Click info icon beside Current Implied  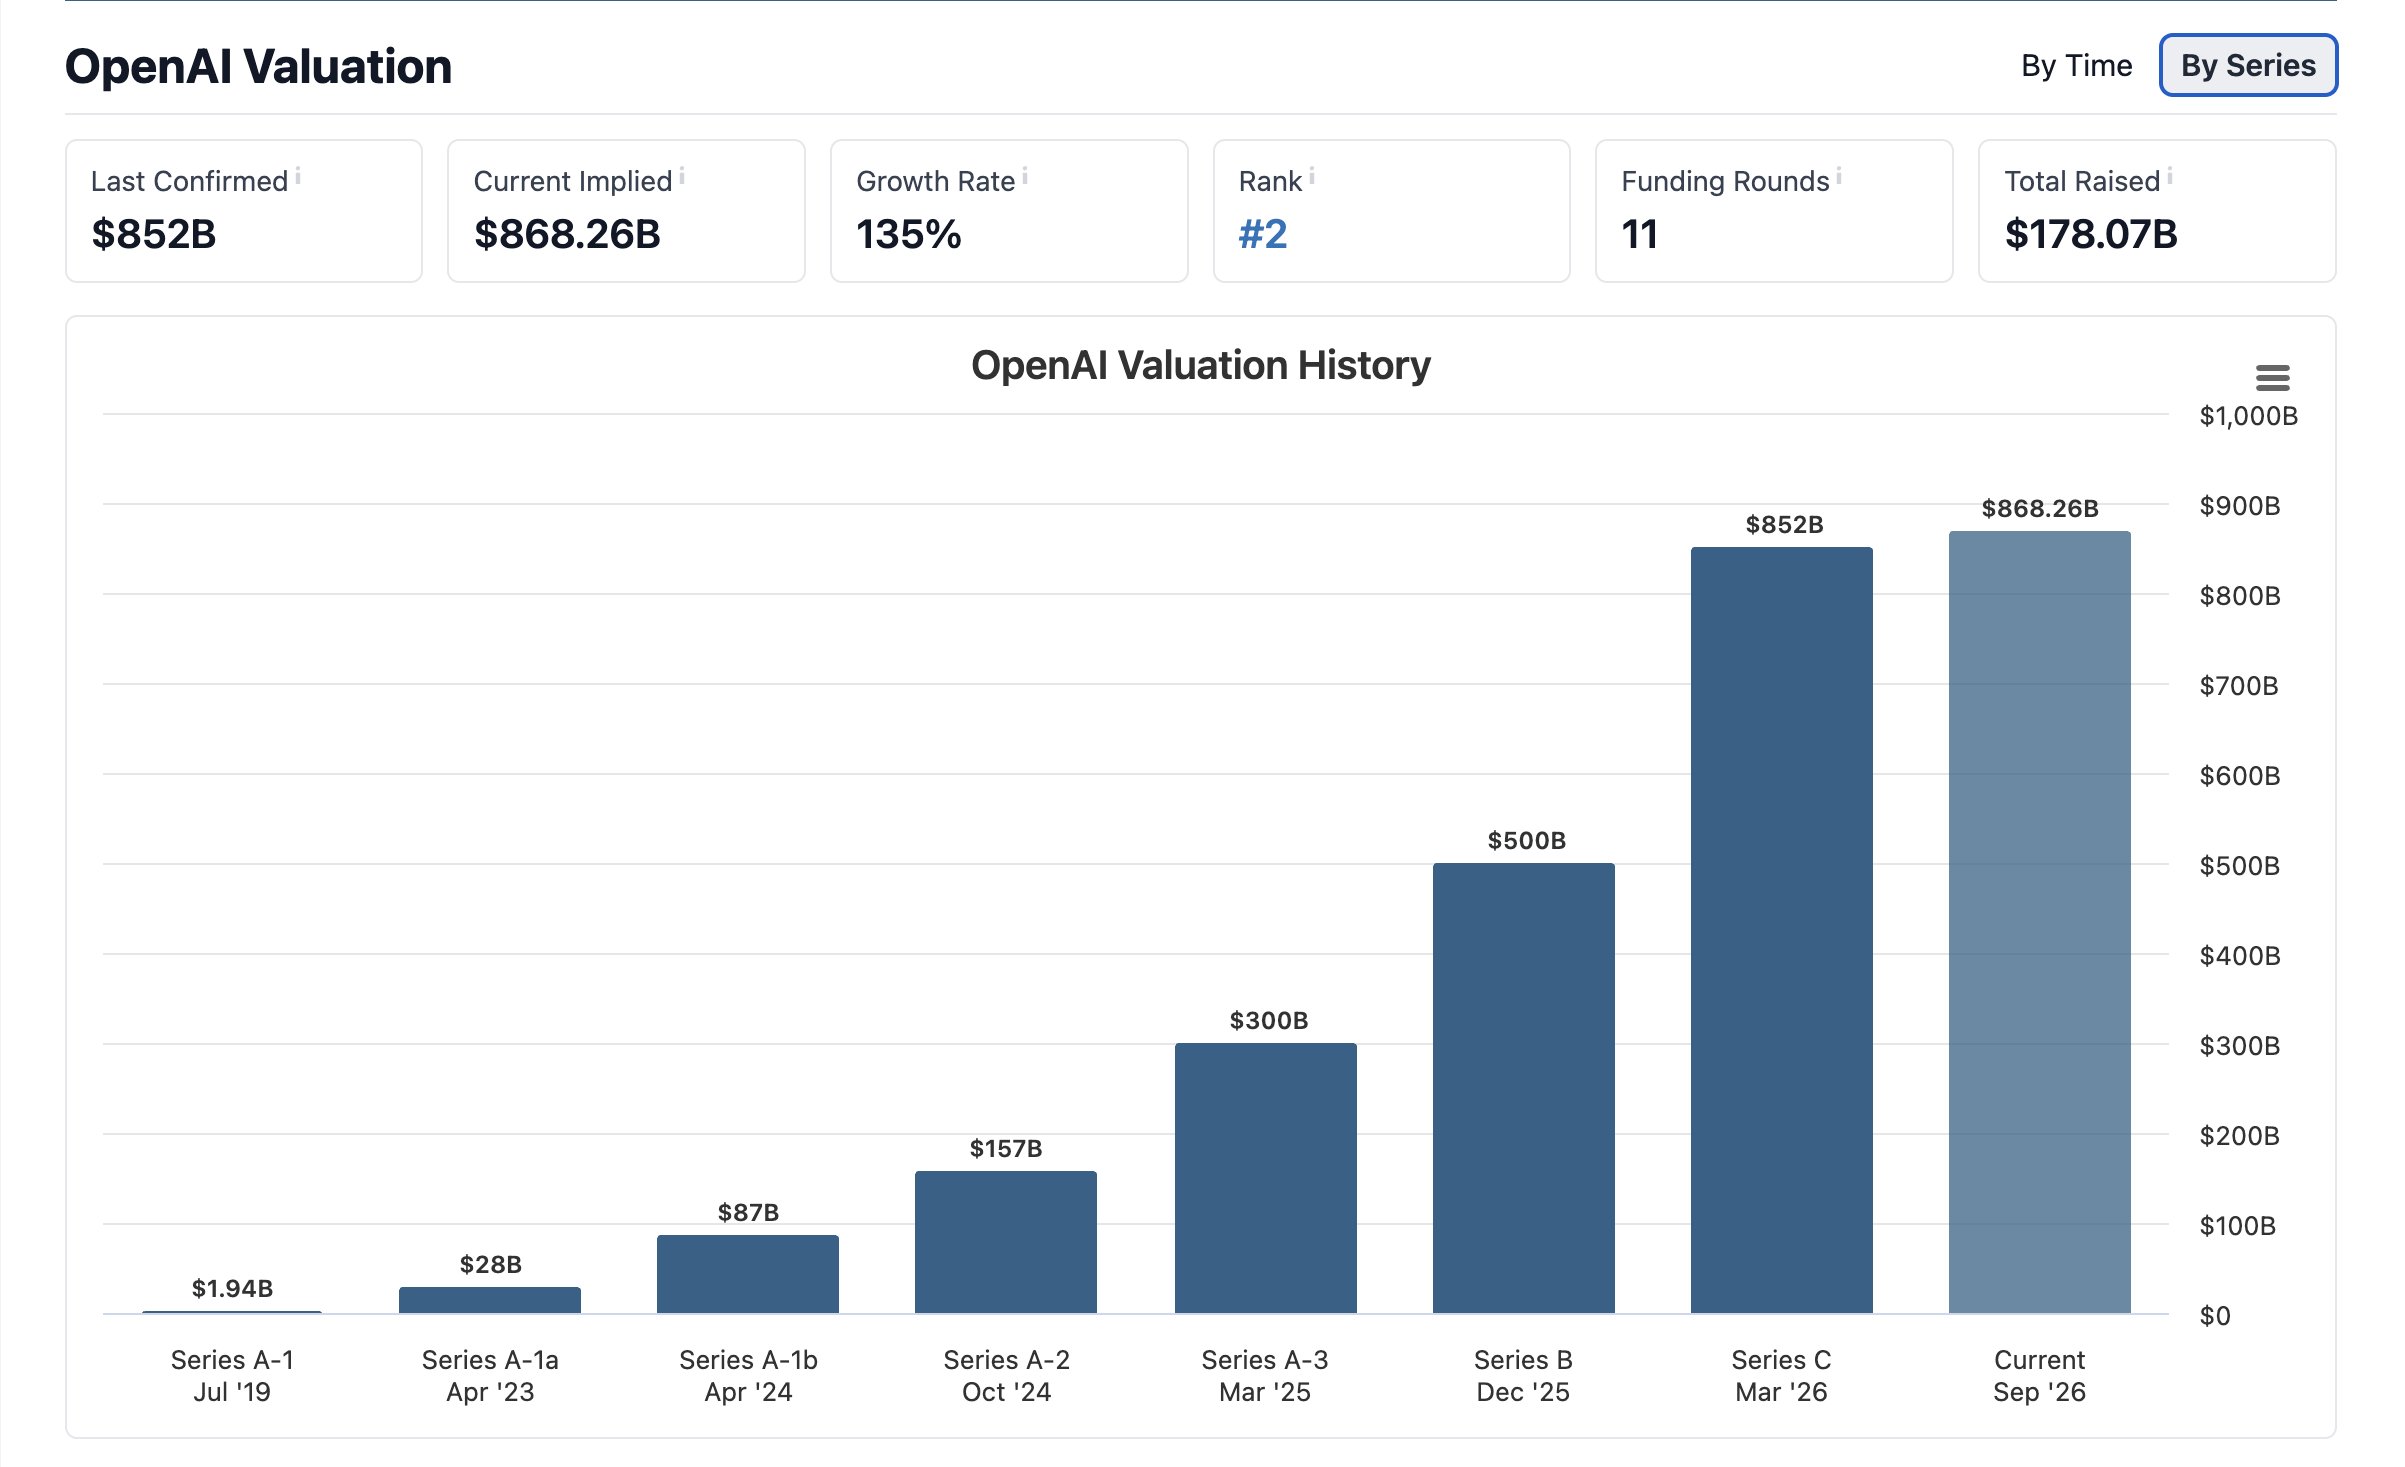click(x=682, y=176)
